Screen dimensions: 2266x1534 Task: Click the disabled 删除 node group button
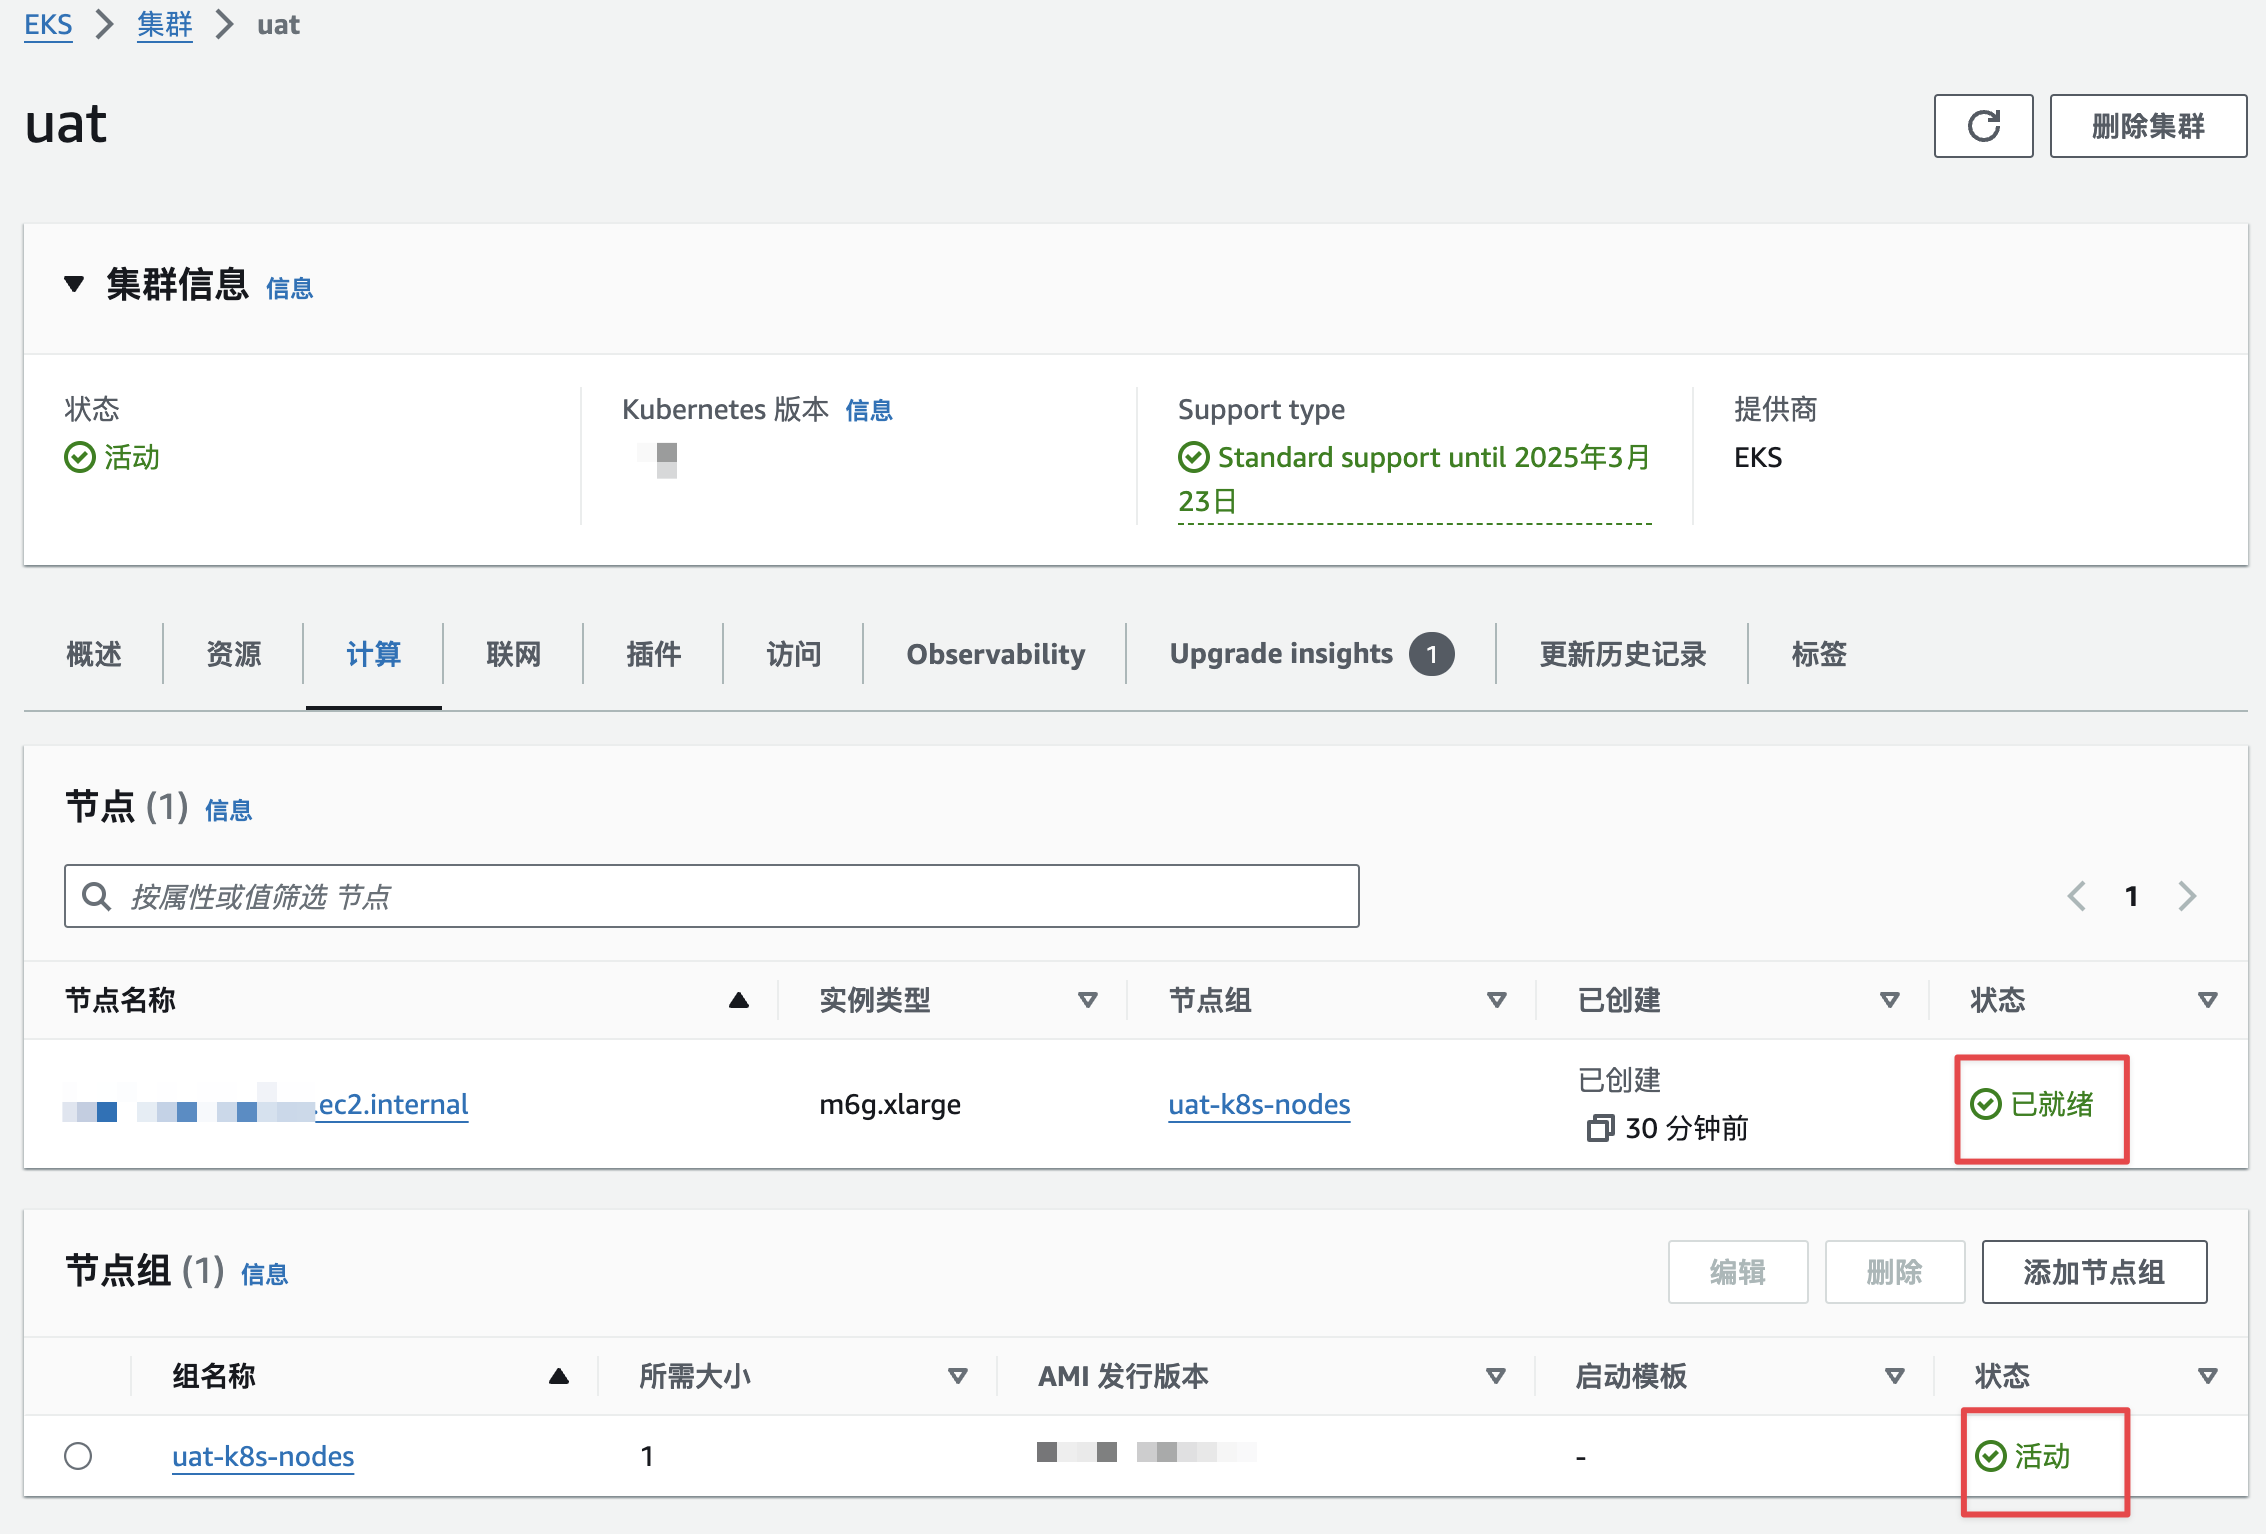pos(1895,1272)
